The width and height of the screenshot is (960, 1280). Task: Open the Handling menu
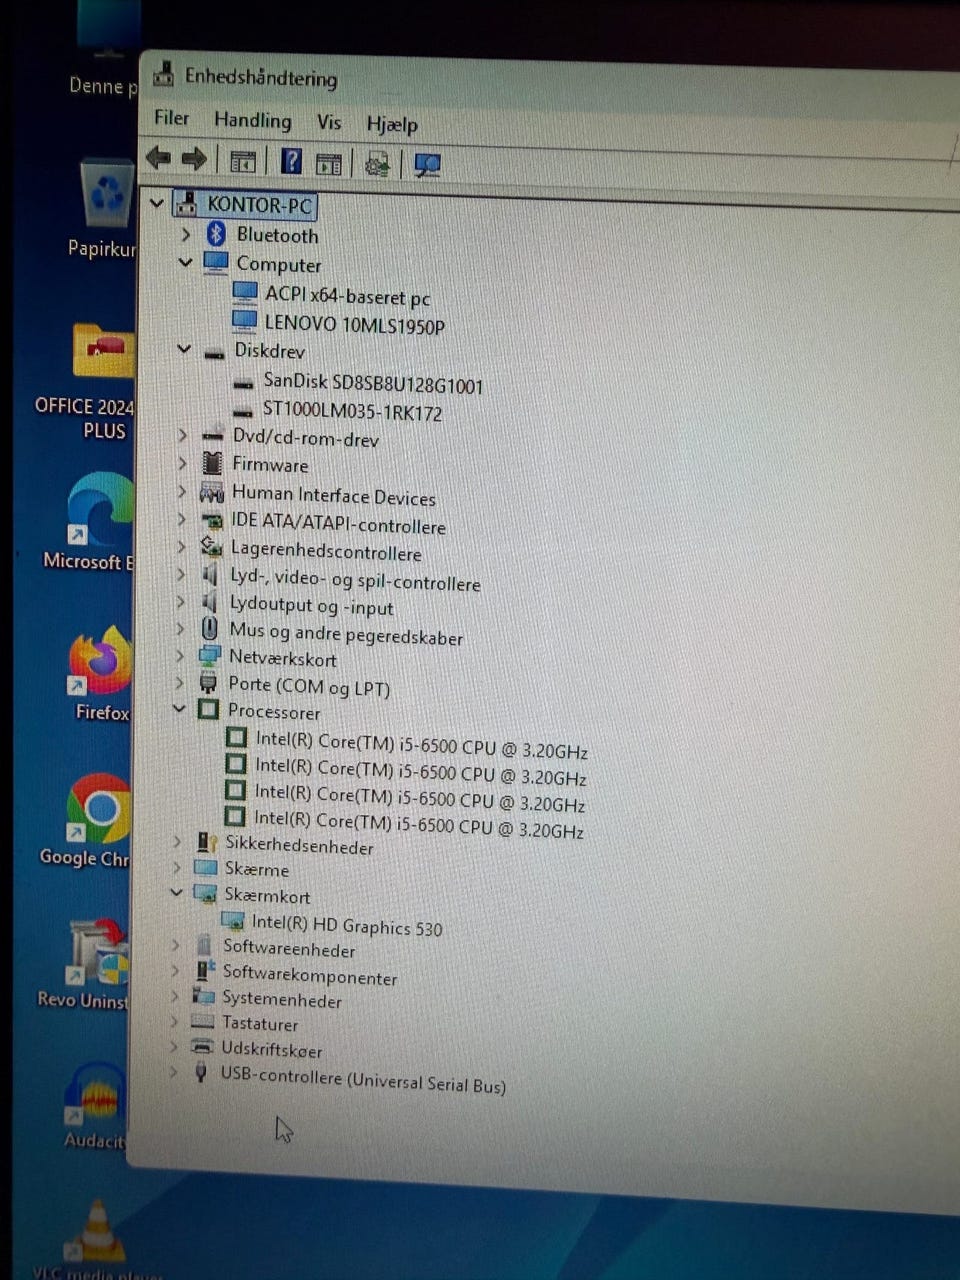pos(253,121)
